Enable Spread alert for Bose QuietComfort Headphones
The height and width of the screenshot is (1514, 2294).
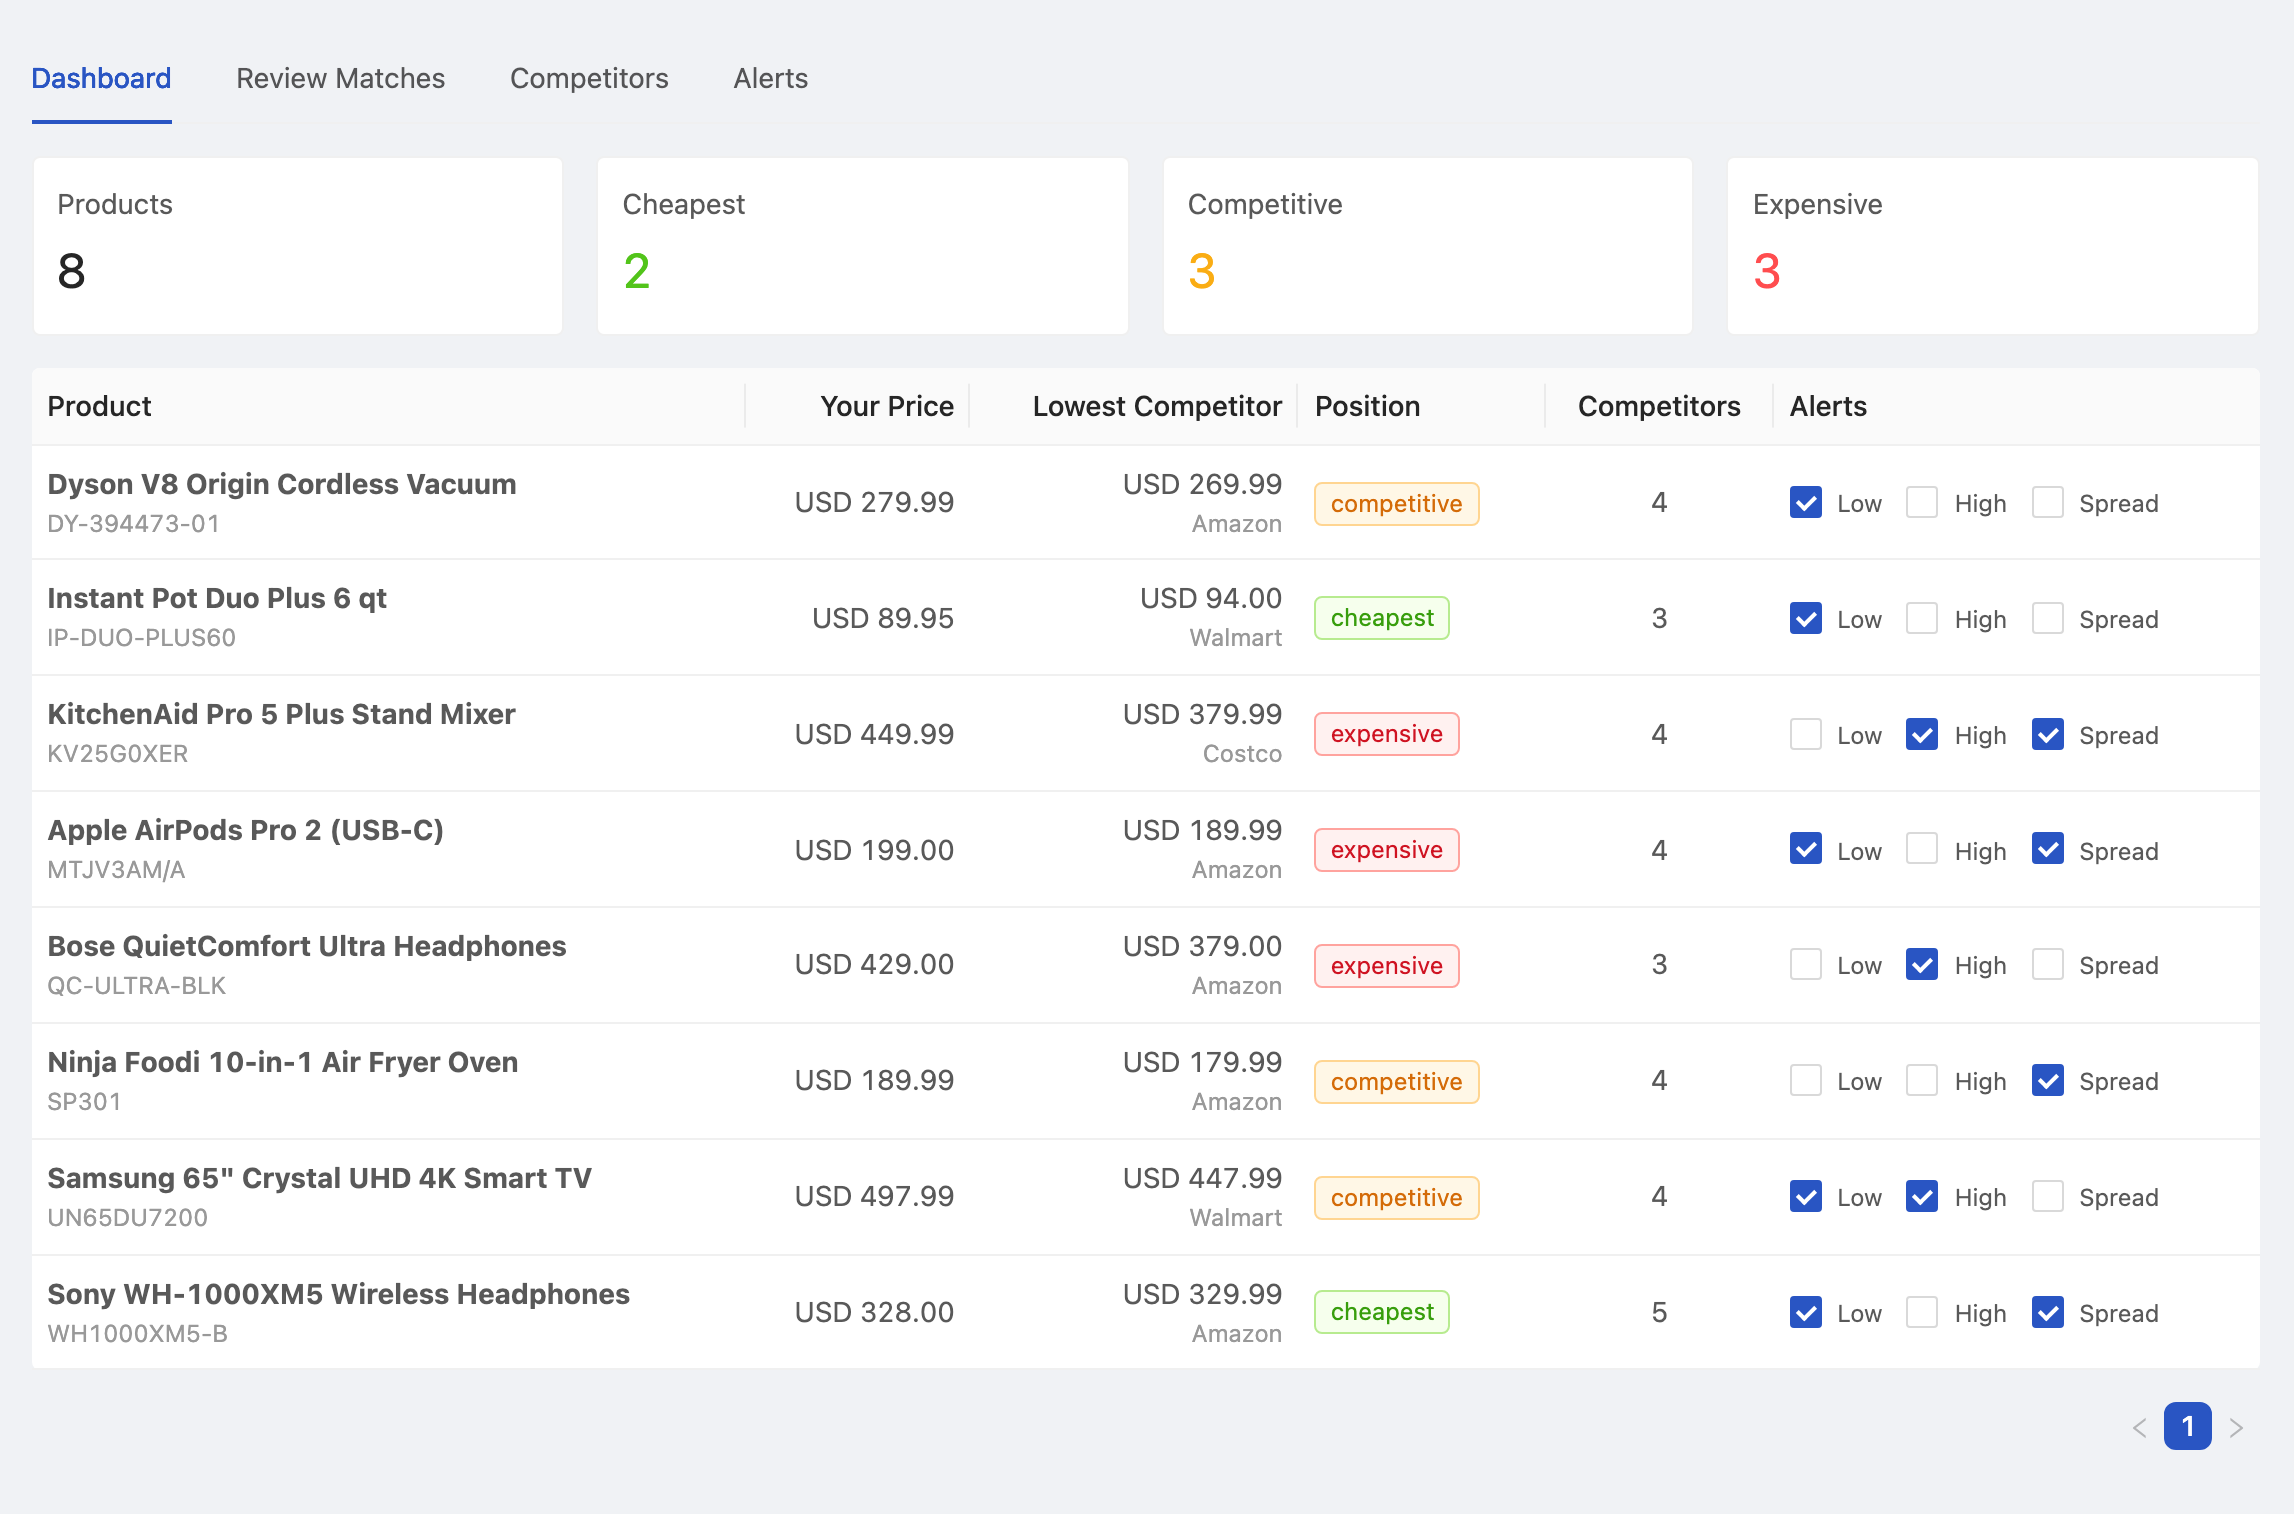tap(2047, 964)
